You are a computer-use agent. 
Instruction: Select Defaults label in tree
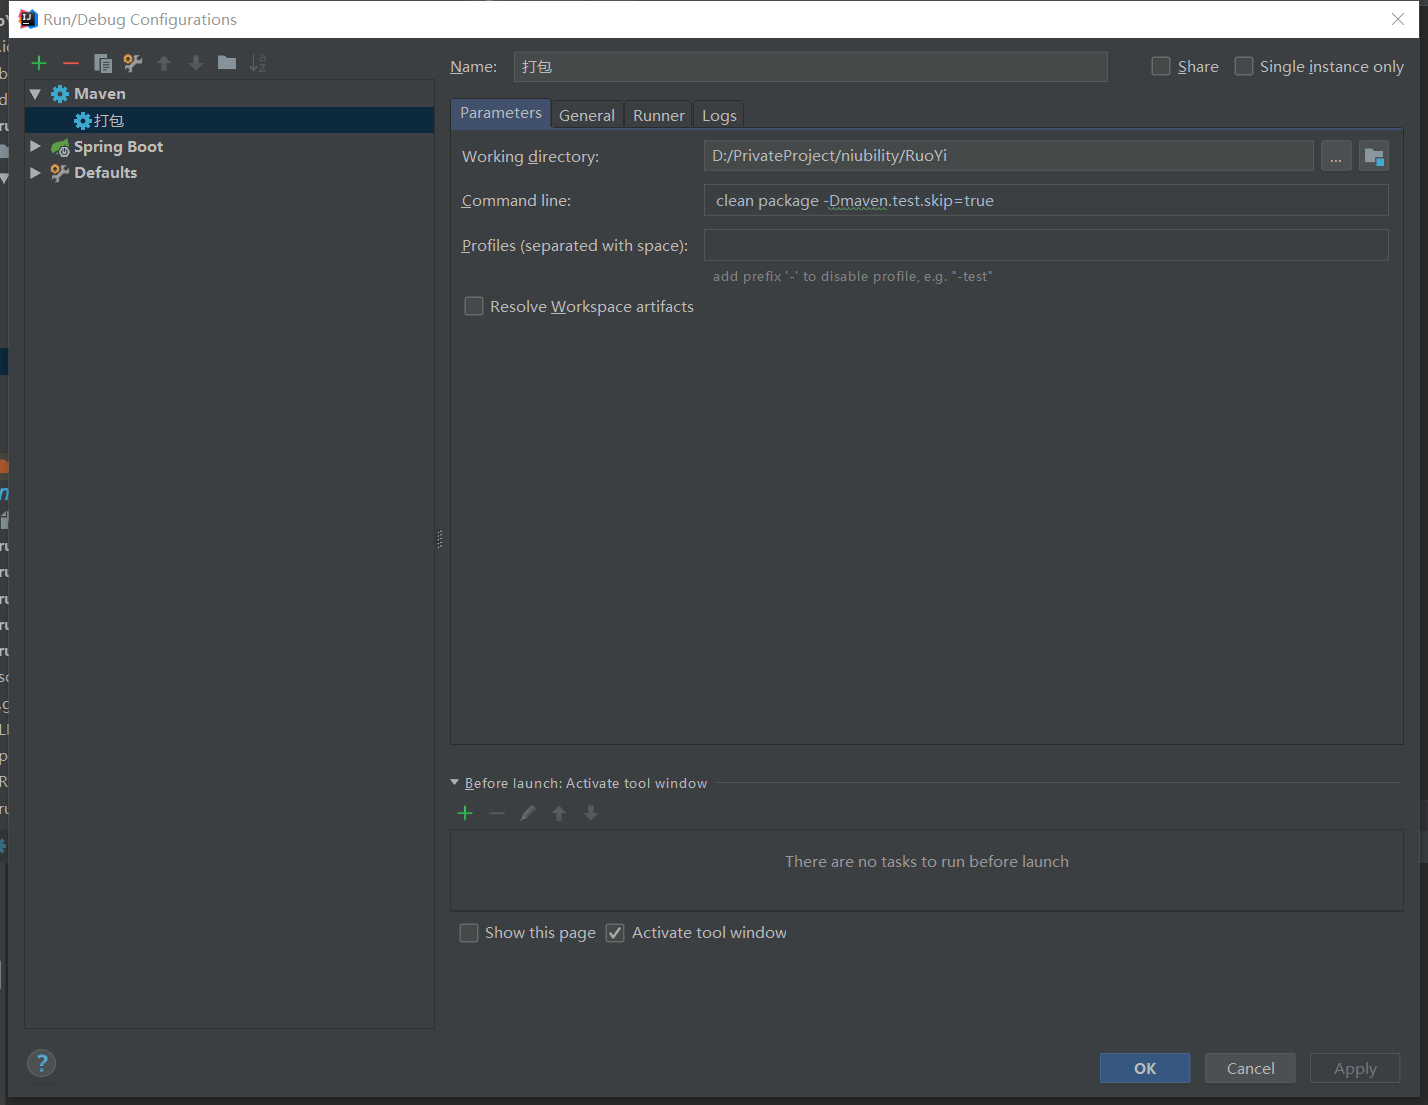[x=106, y=173]
